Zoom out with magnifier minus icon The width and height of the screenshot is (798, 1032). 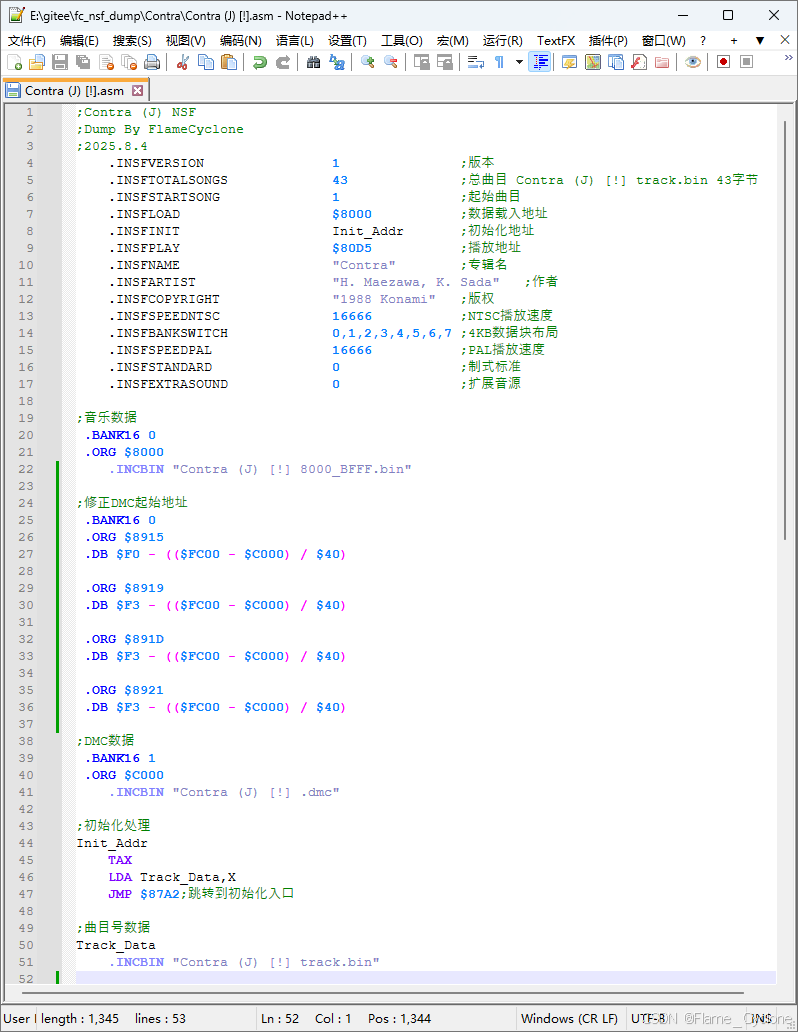pyautogui.click(x=391, y=63)
